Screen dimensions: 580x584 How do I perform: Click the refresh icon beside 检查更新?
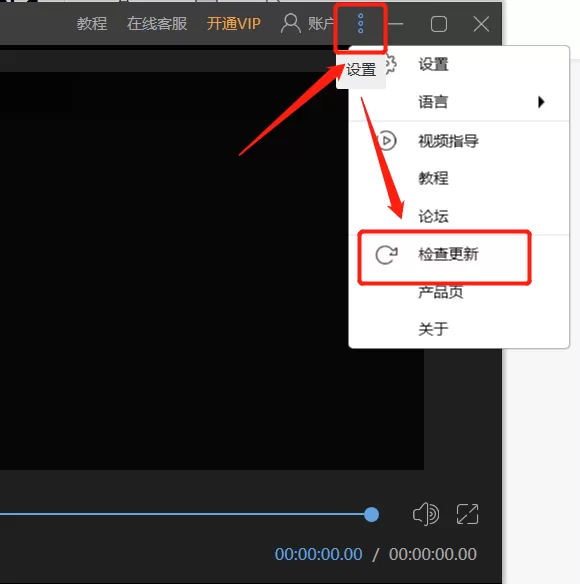tap(386, 255)
